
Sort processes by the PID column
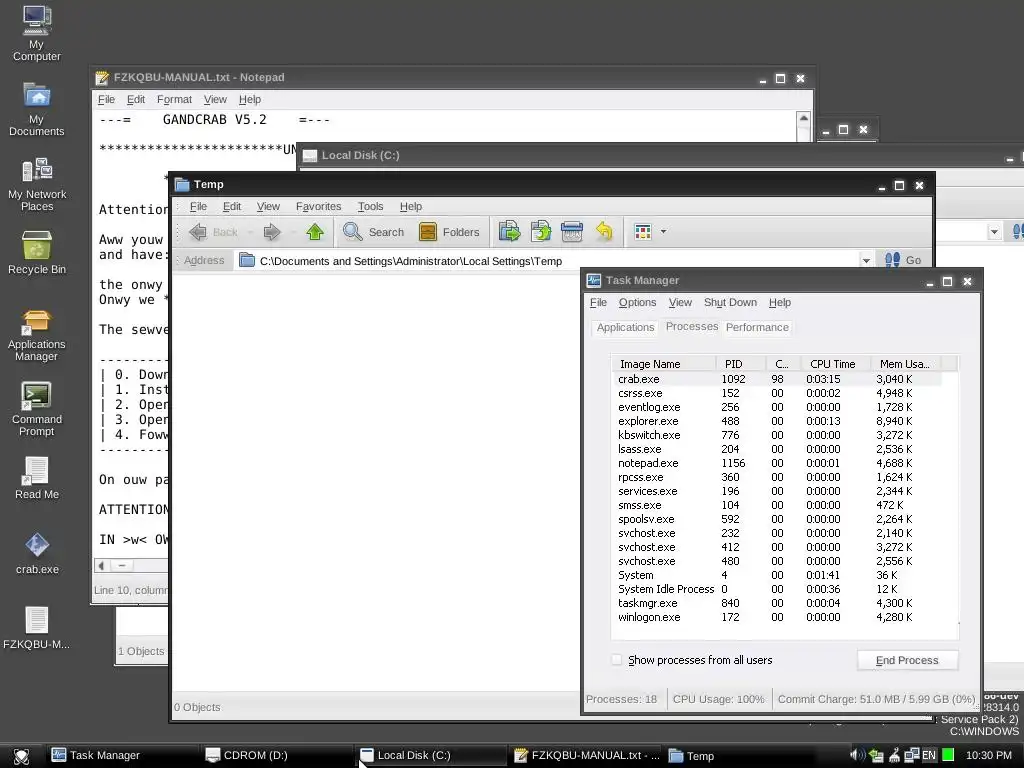(741, 364)
